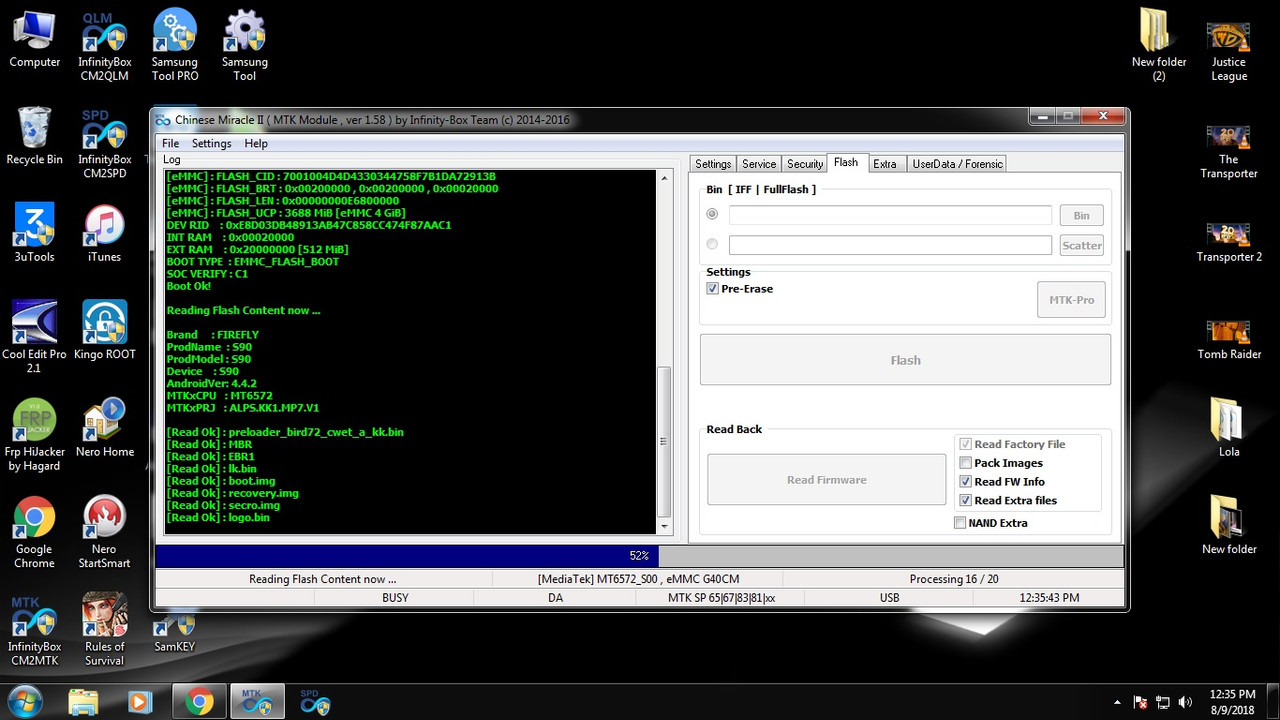Open the Computer desktop icon
The height and width of the screenshot is (720, 1280).
pos(34,39)
